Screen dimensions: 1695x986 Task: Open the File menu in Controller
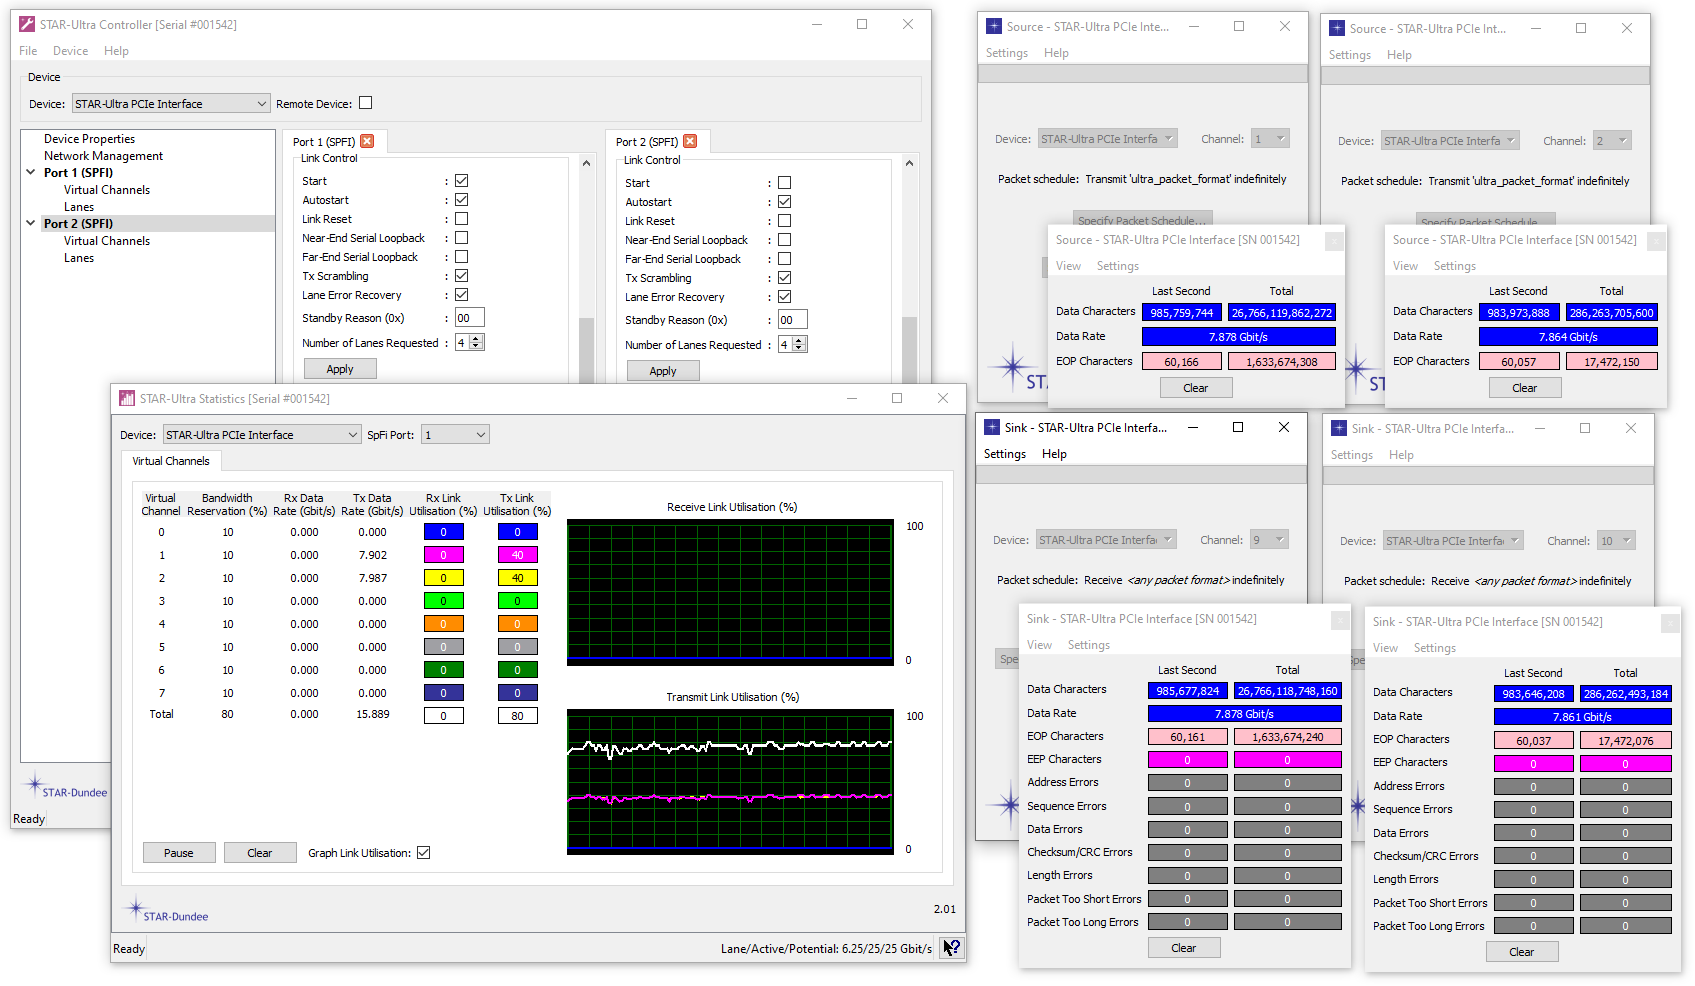pyautogui.click(x=28, y=51)
